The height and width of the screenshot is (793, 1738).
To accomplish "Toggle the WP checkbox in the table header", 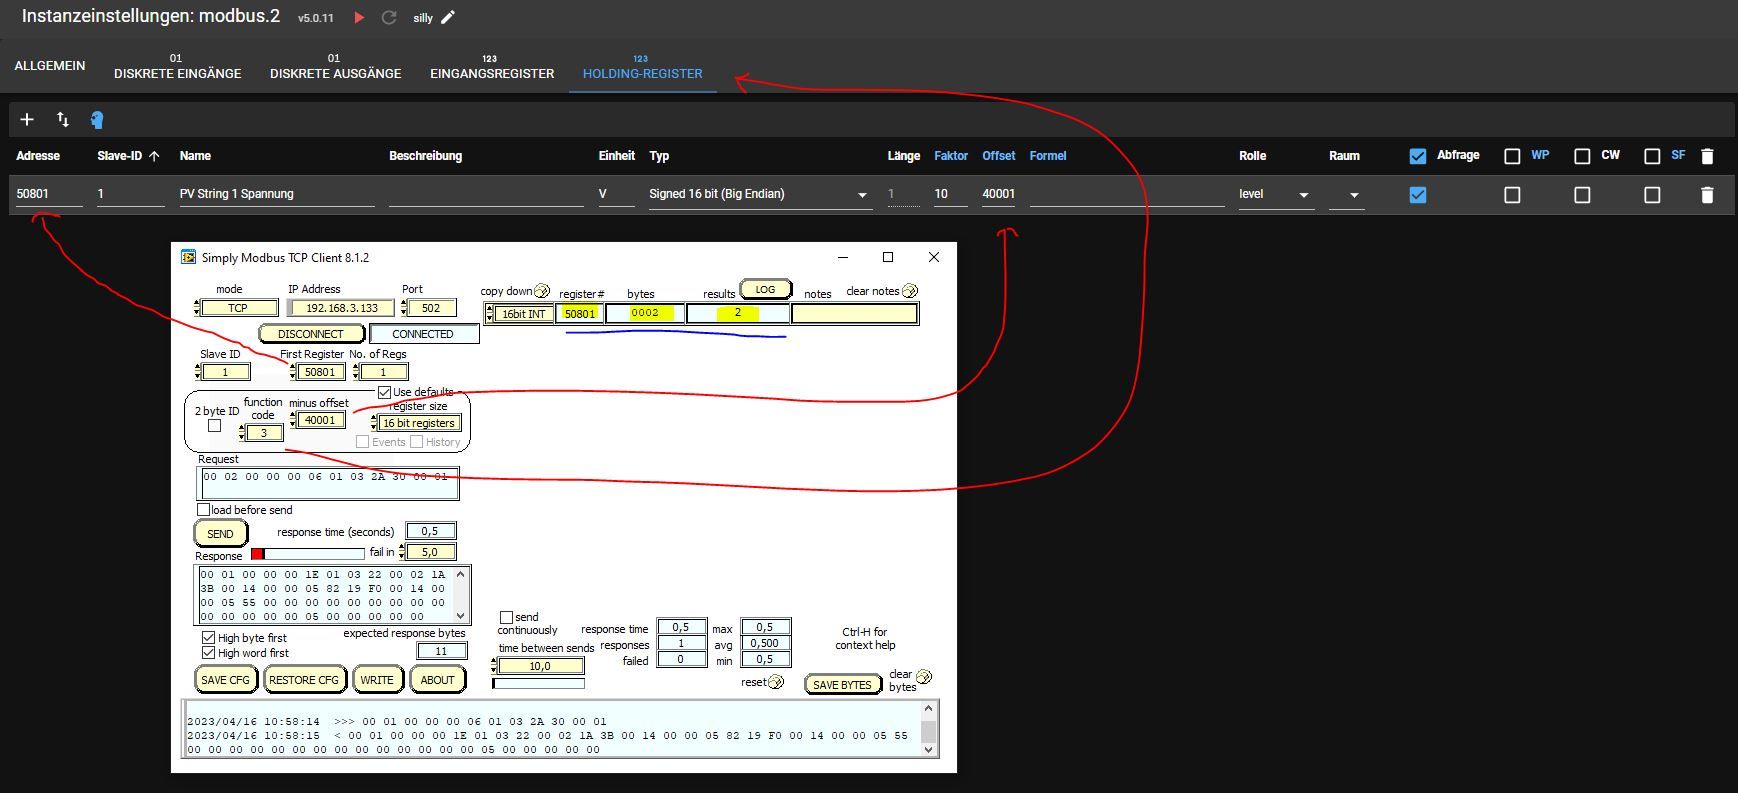I will coord(1512,156).
